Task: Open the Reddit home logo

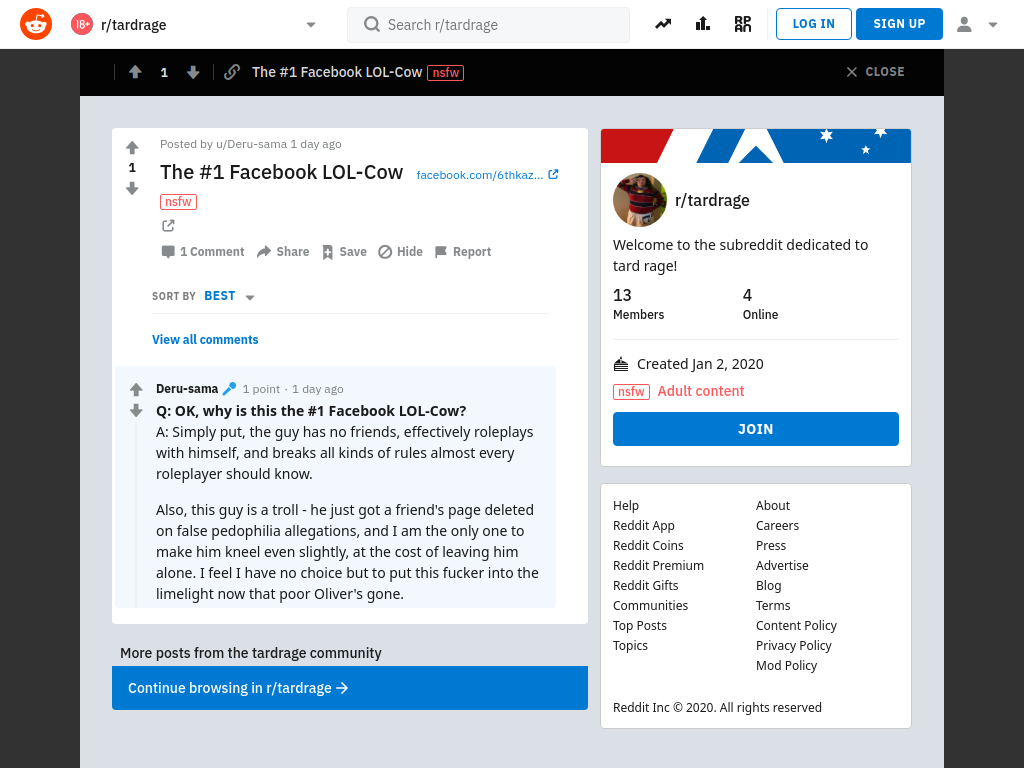Action: click(x=36, y=24)
